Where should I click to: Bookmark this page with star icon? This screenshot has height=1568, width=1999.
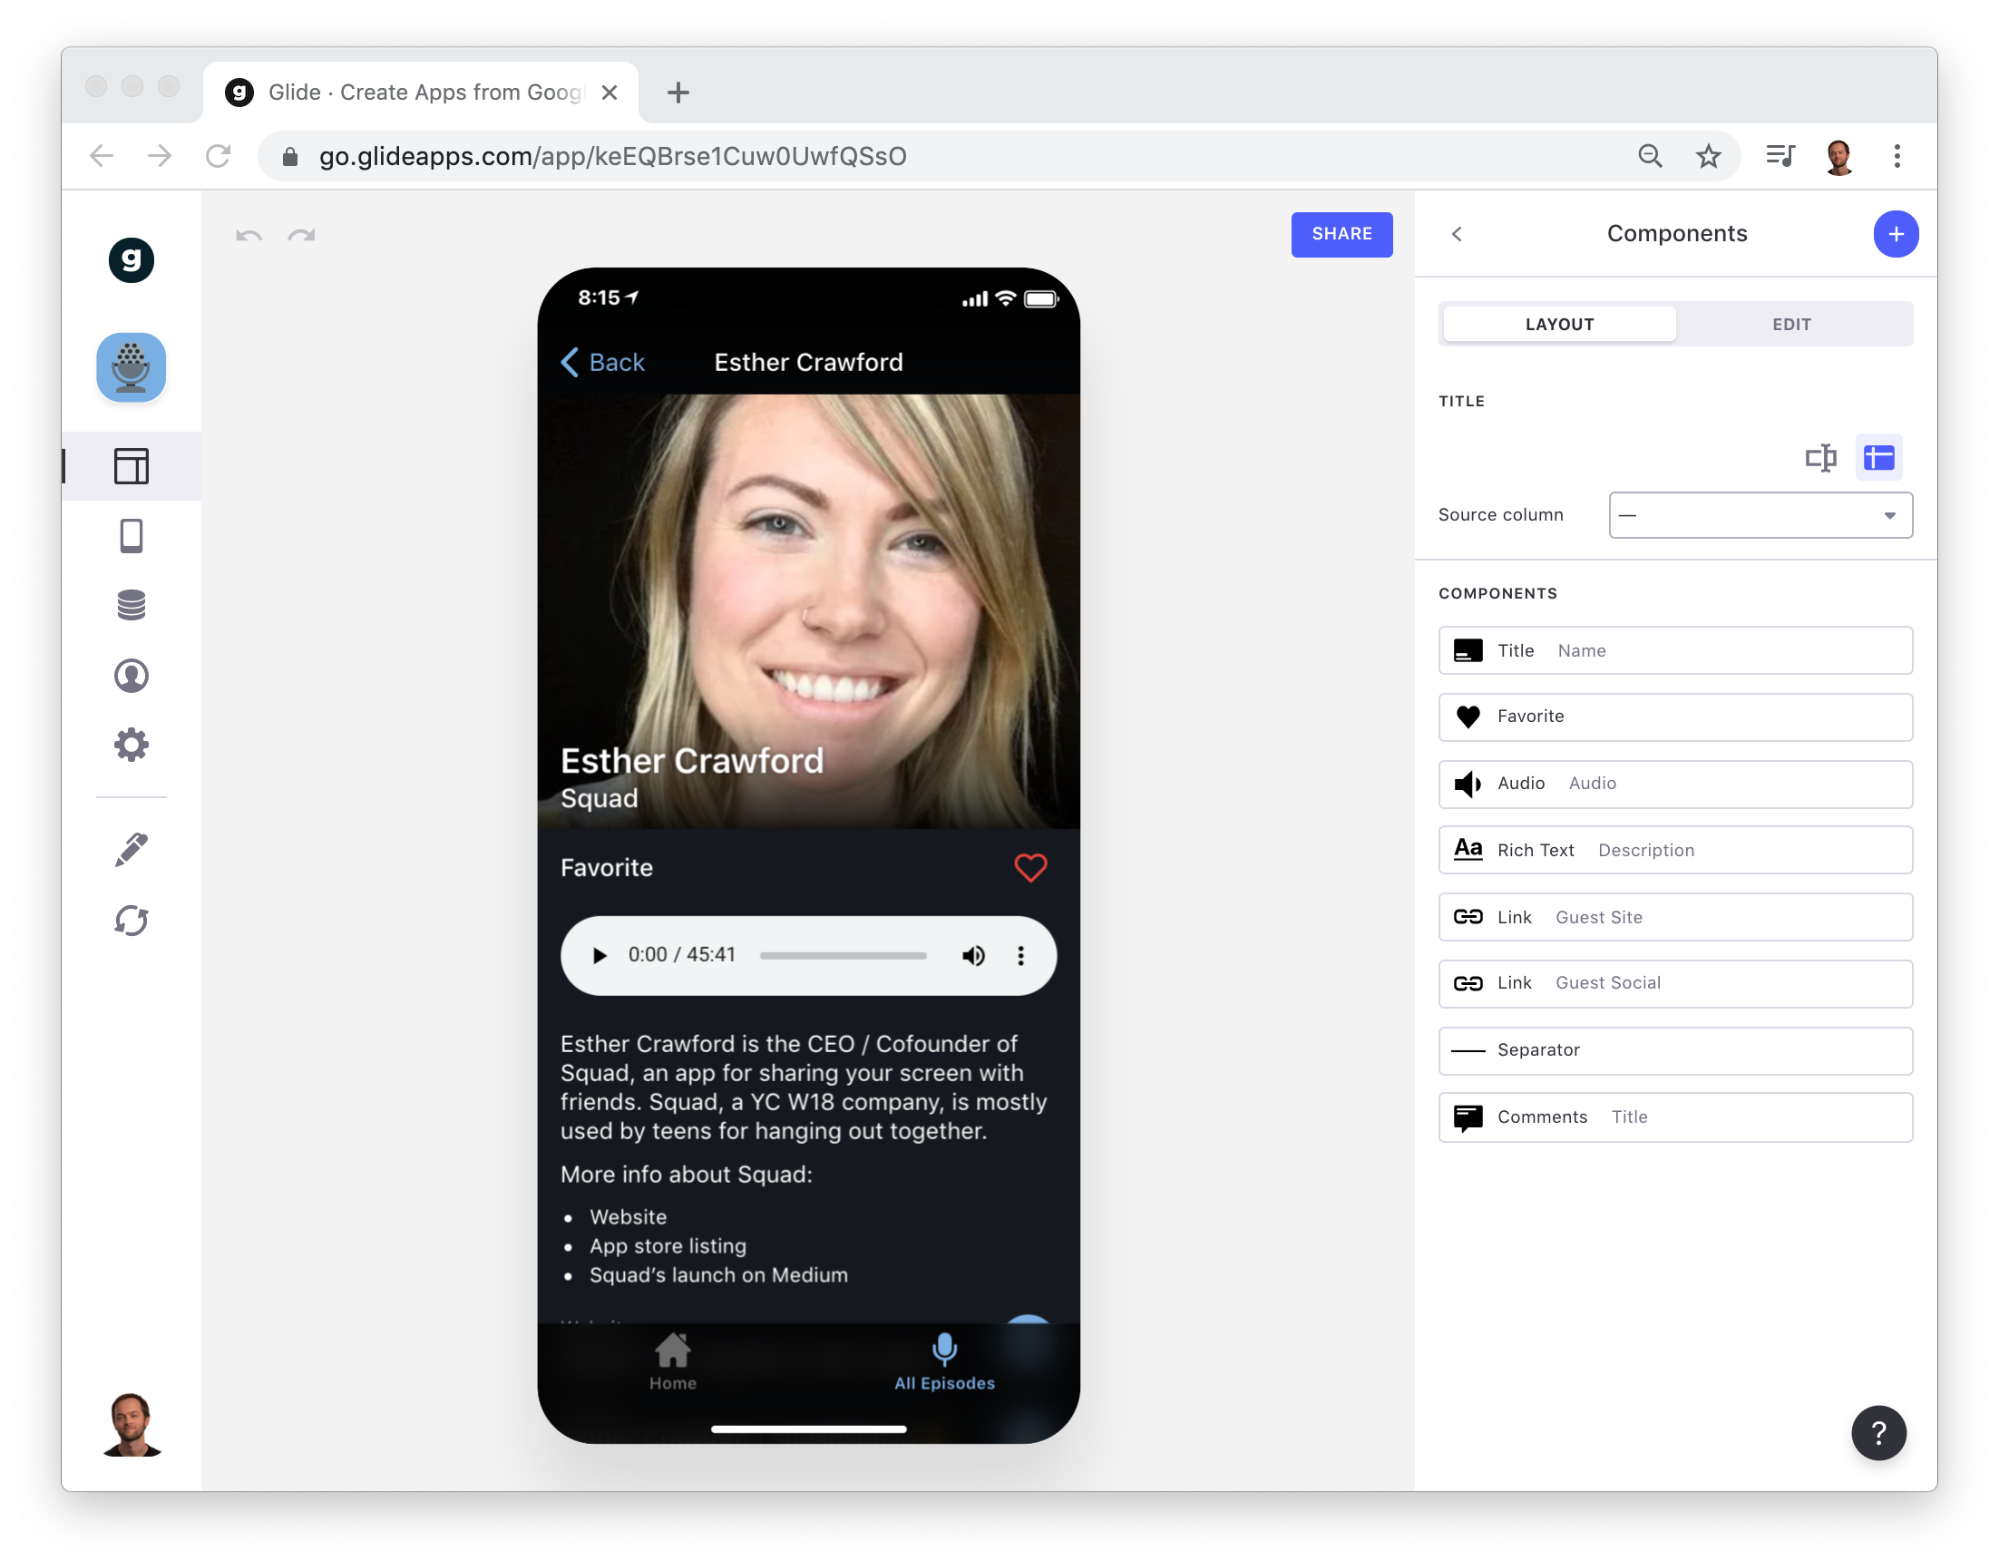(x=1708, y=156)
